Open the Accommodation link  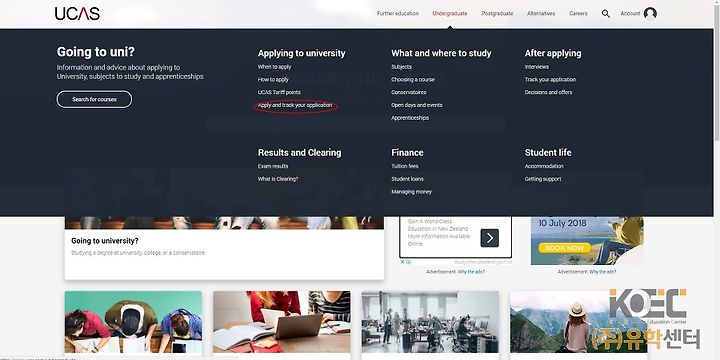click(x=544, y=166)
